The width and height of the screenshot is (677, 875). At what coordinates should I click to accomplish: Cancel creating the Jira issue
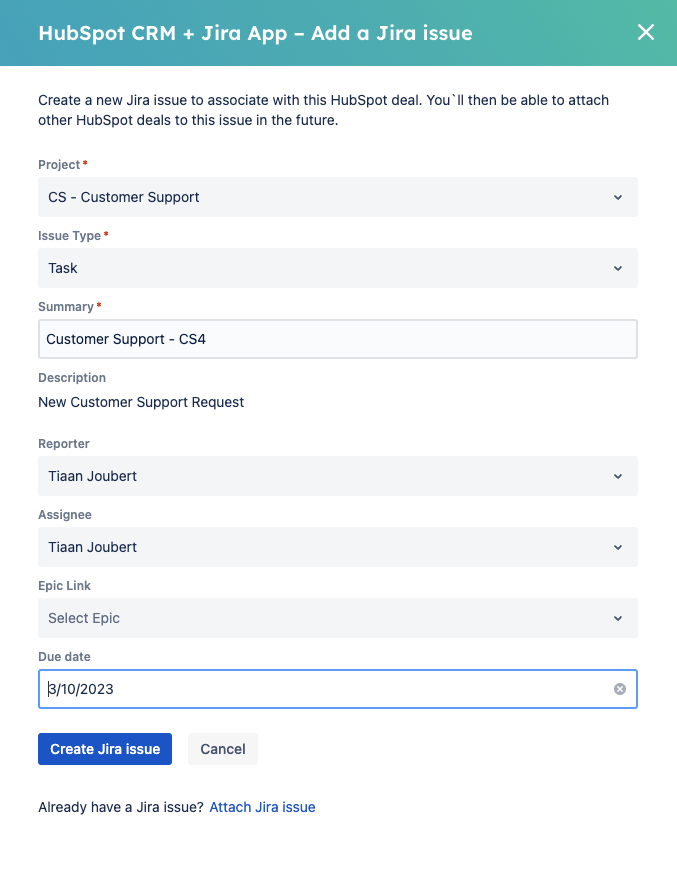tap(223, 749)
